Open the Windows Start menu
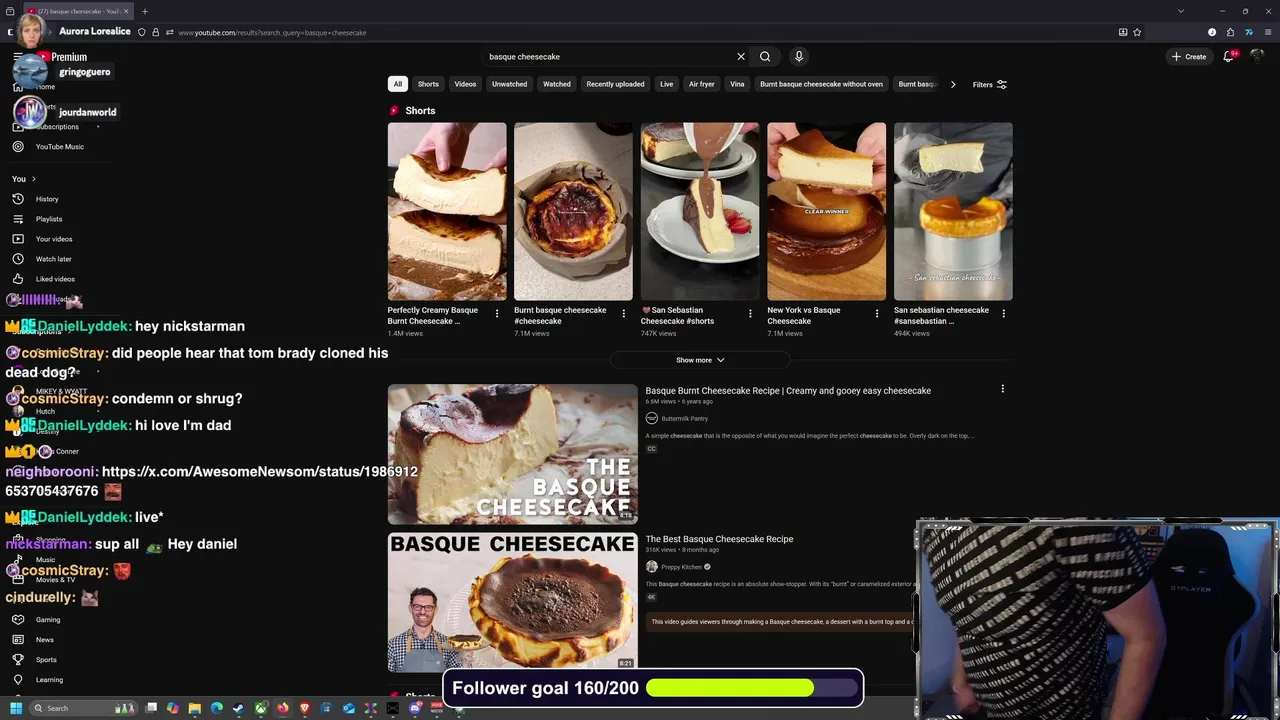This screenshot has width=1280, height=720. click(x=15, y=708)
